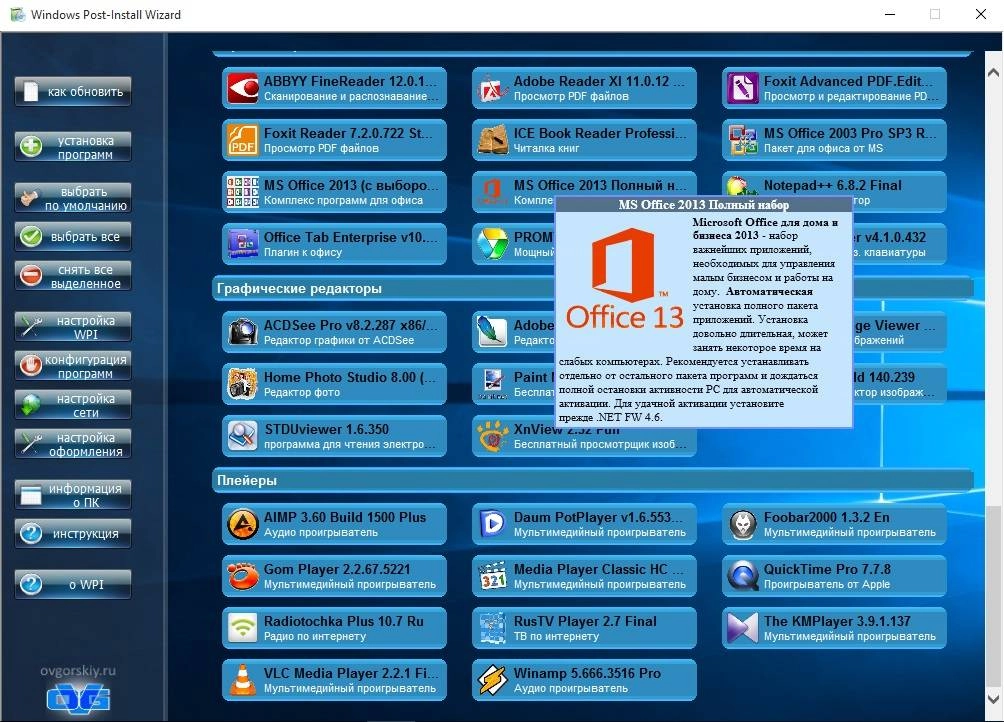Click the AIMP player icon
Image resolution: width=1004 pixels, height=722 pixels.
[x=242, y=524]
